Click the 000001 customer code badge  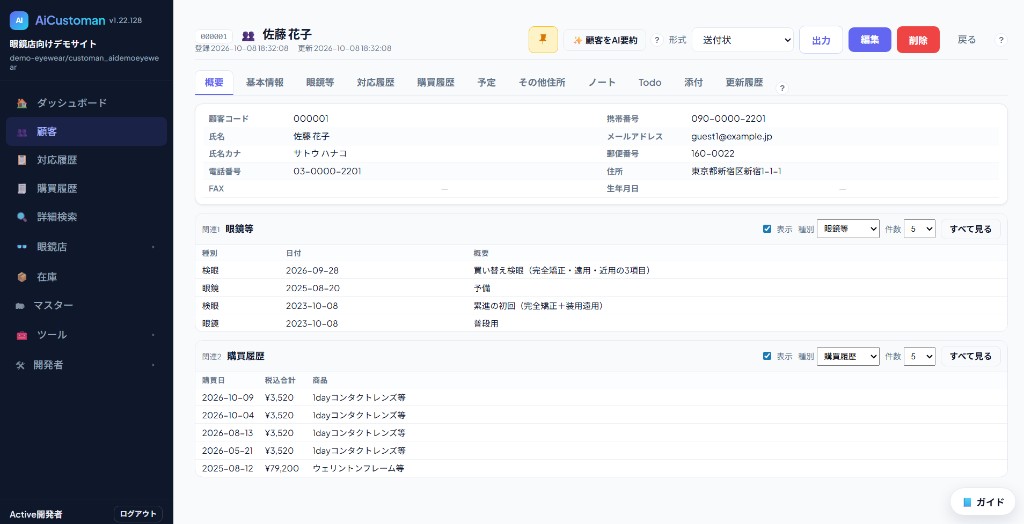click(x=214, y=36)
